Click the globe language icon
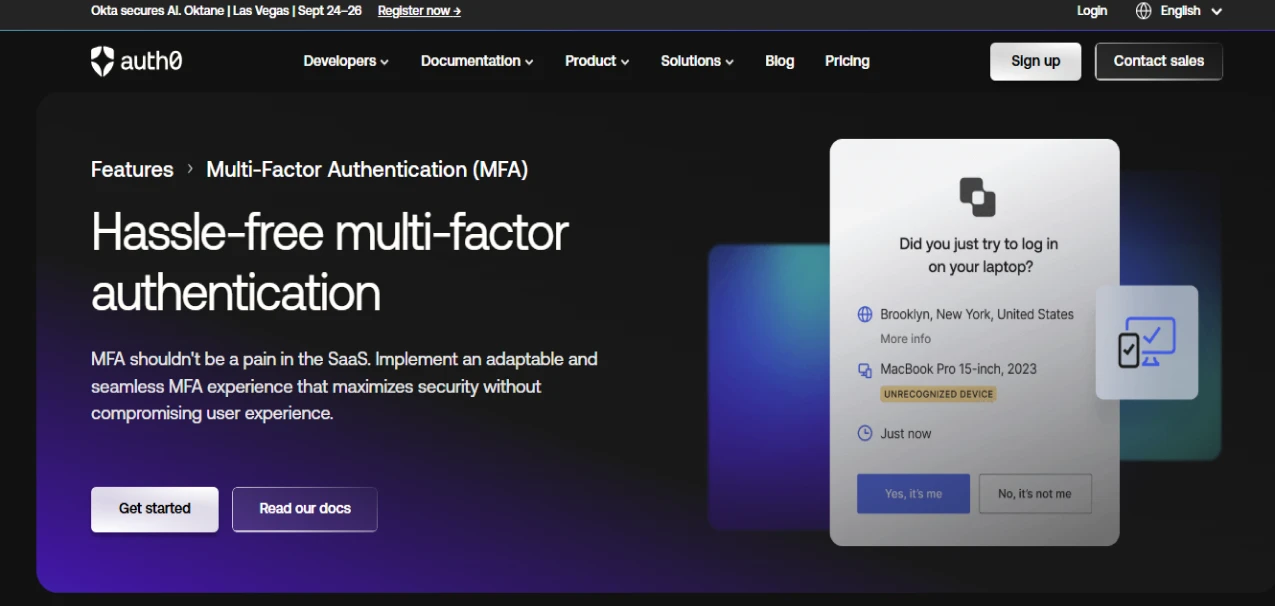This screenshot has width=1275, height=606. pyautogui.click(x=1144, y=11)
